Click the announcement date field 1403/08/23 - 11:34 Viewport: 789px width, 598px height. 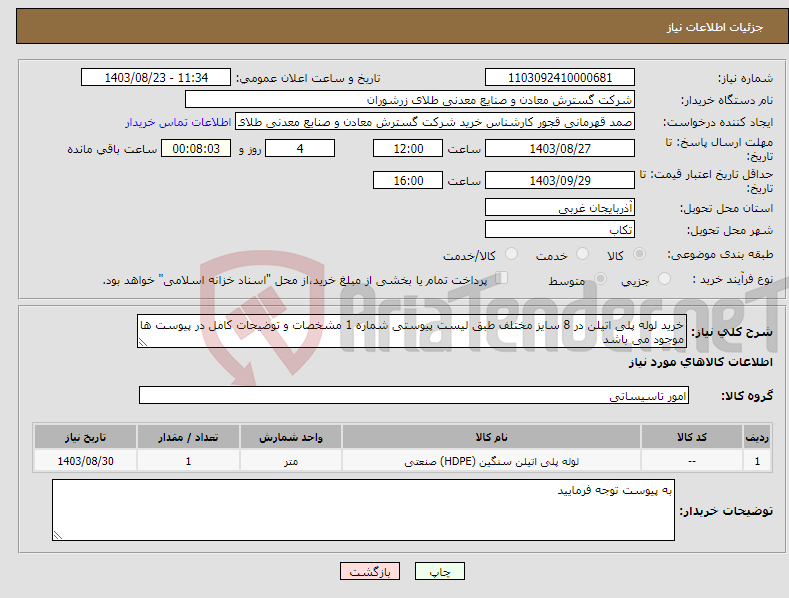click(156, 78)
